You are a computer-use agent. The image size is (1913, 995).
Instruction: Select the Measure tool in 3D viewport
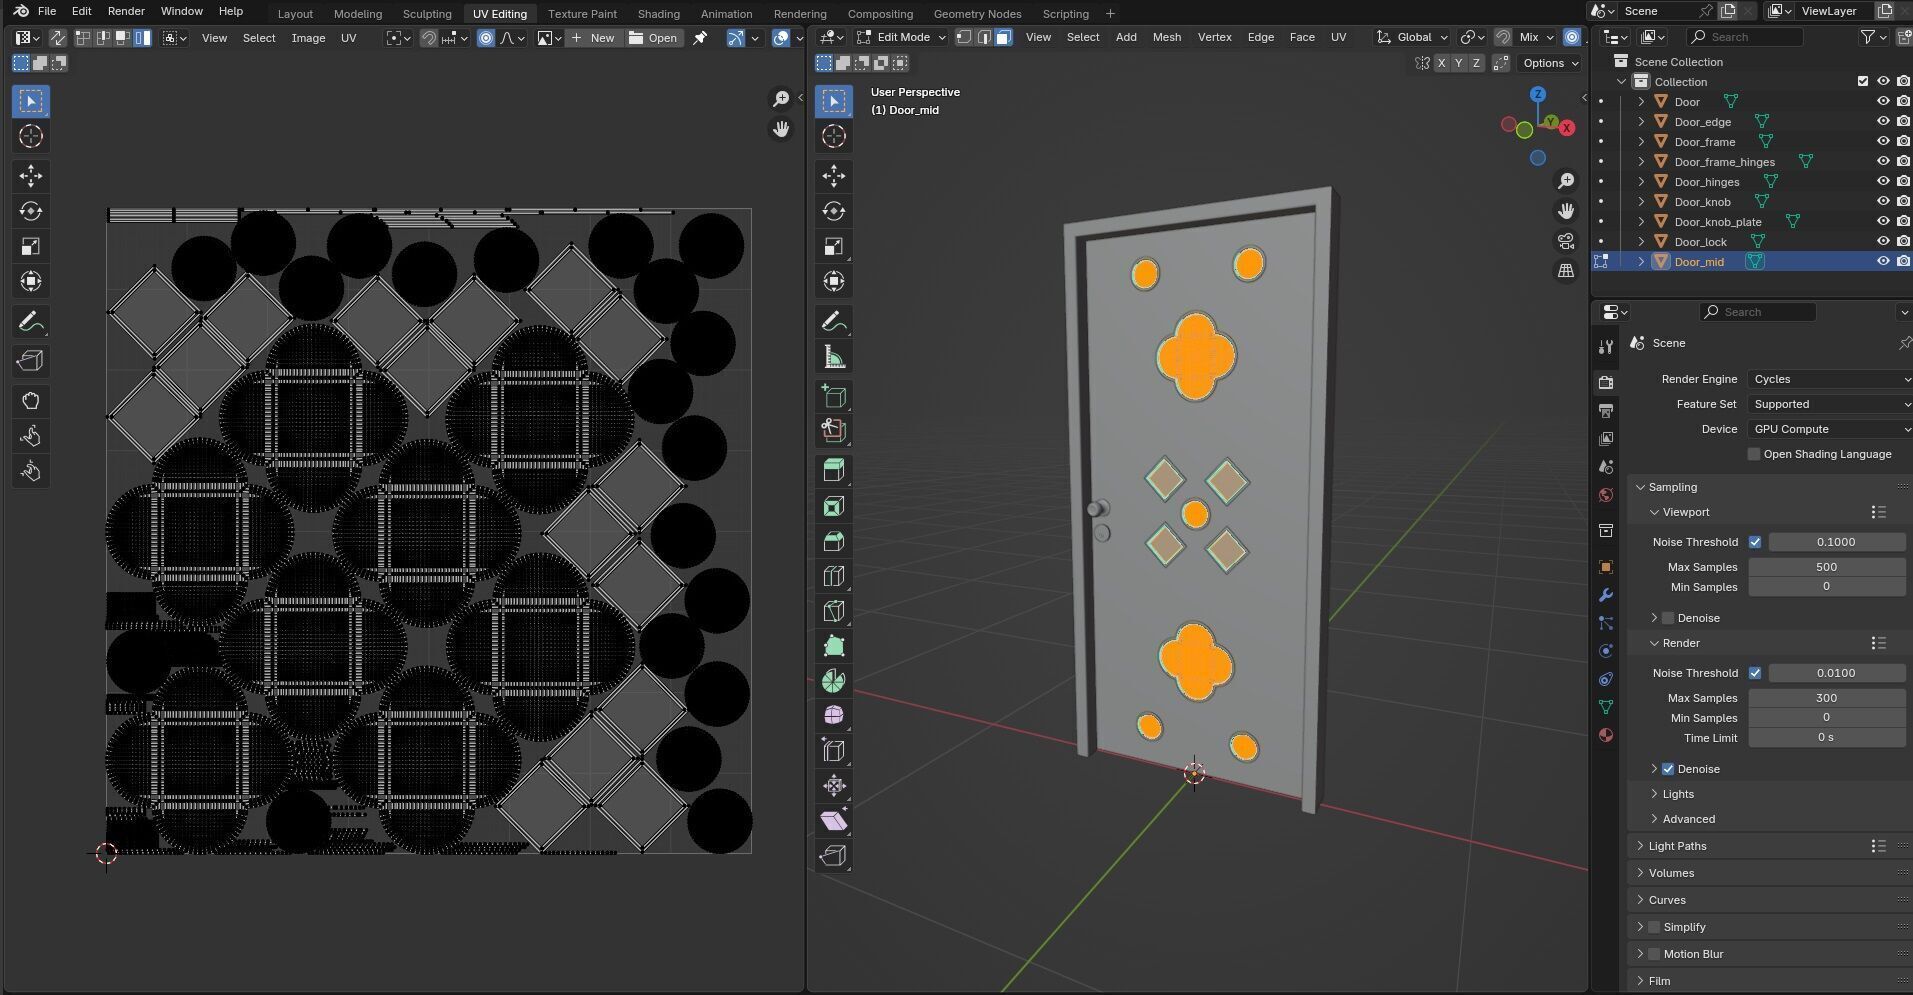click(834, 357)
